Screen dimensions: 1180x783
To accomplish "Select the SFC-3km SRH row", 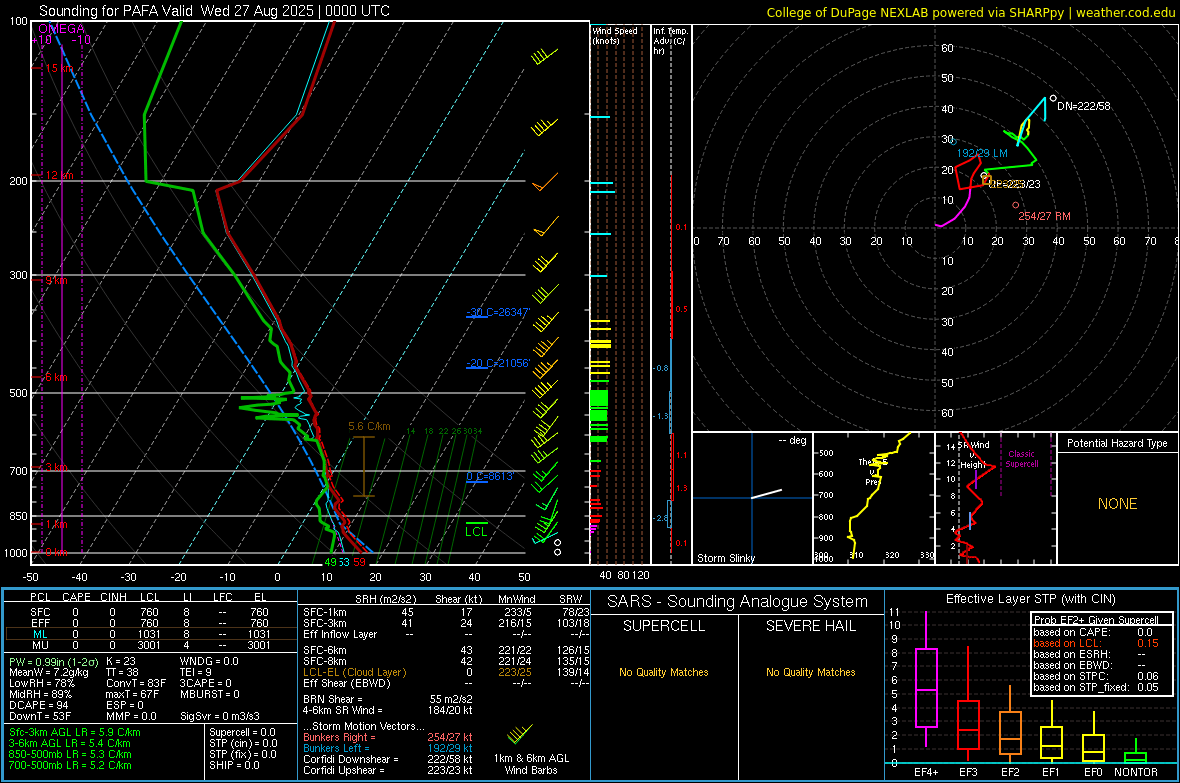I will click(446, 623).
